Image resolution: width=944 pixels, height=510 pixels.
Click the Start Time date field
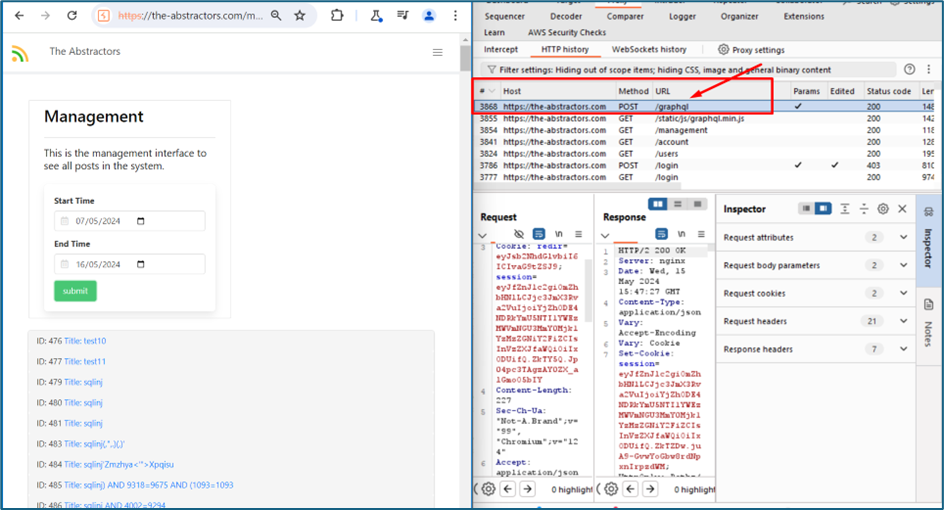point(129,221)
